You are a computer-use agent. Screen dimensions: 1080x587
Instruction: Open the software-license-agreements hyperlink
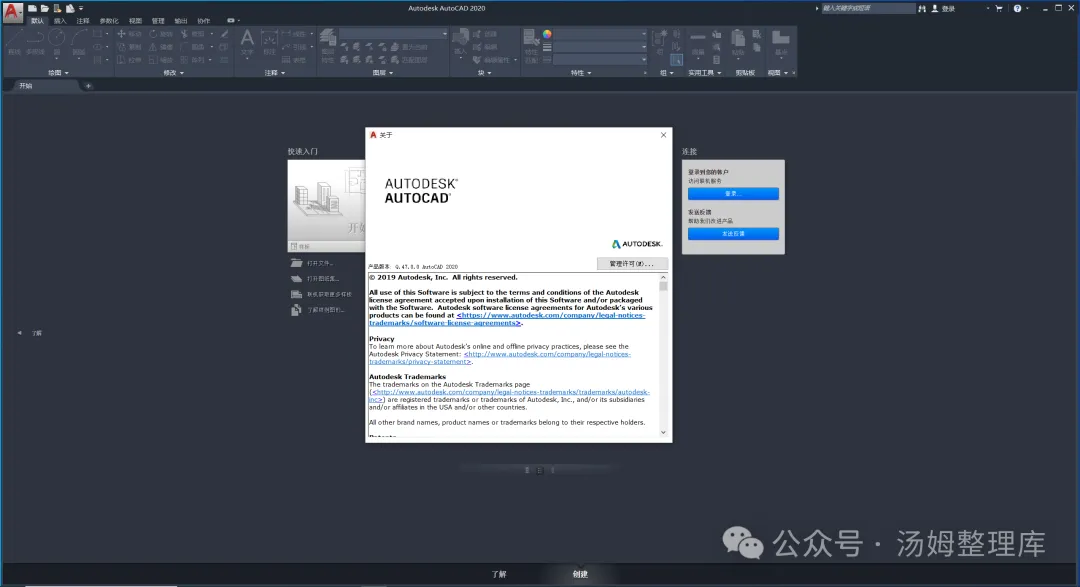click(508, 319)
